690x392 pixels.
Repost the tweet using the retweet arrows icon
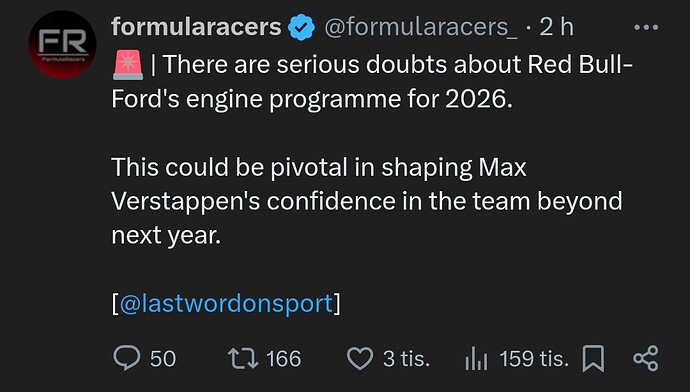coord(243,358)
